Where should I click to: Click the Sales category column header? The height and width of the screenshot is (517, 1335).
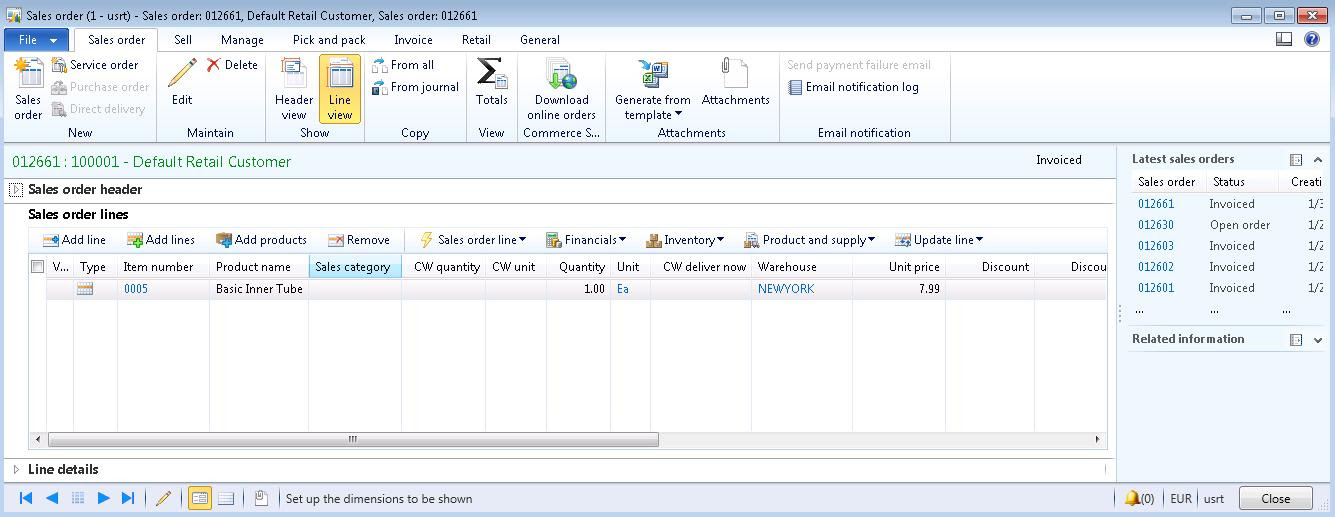tap(355, 267)
